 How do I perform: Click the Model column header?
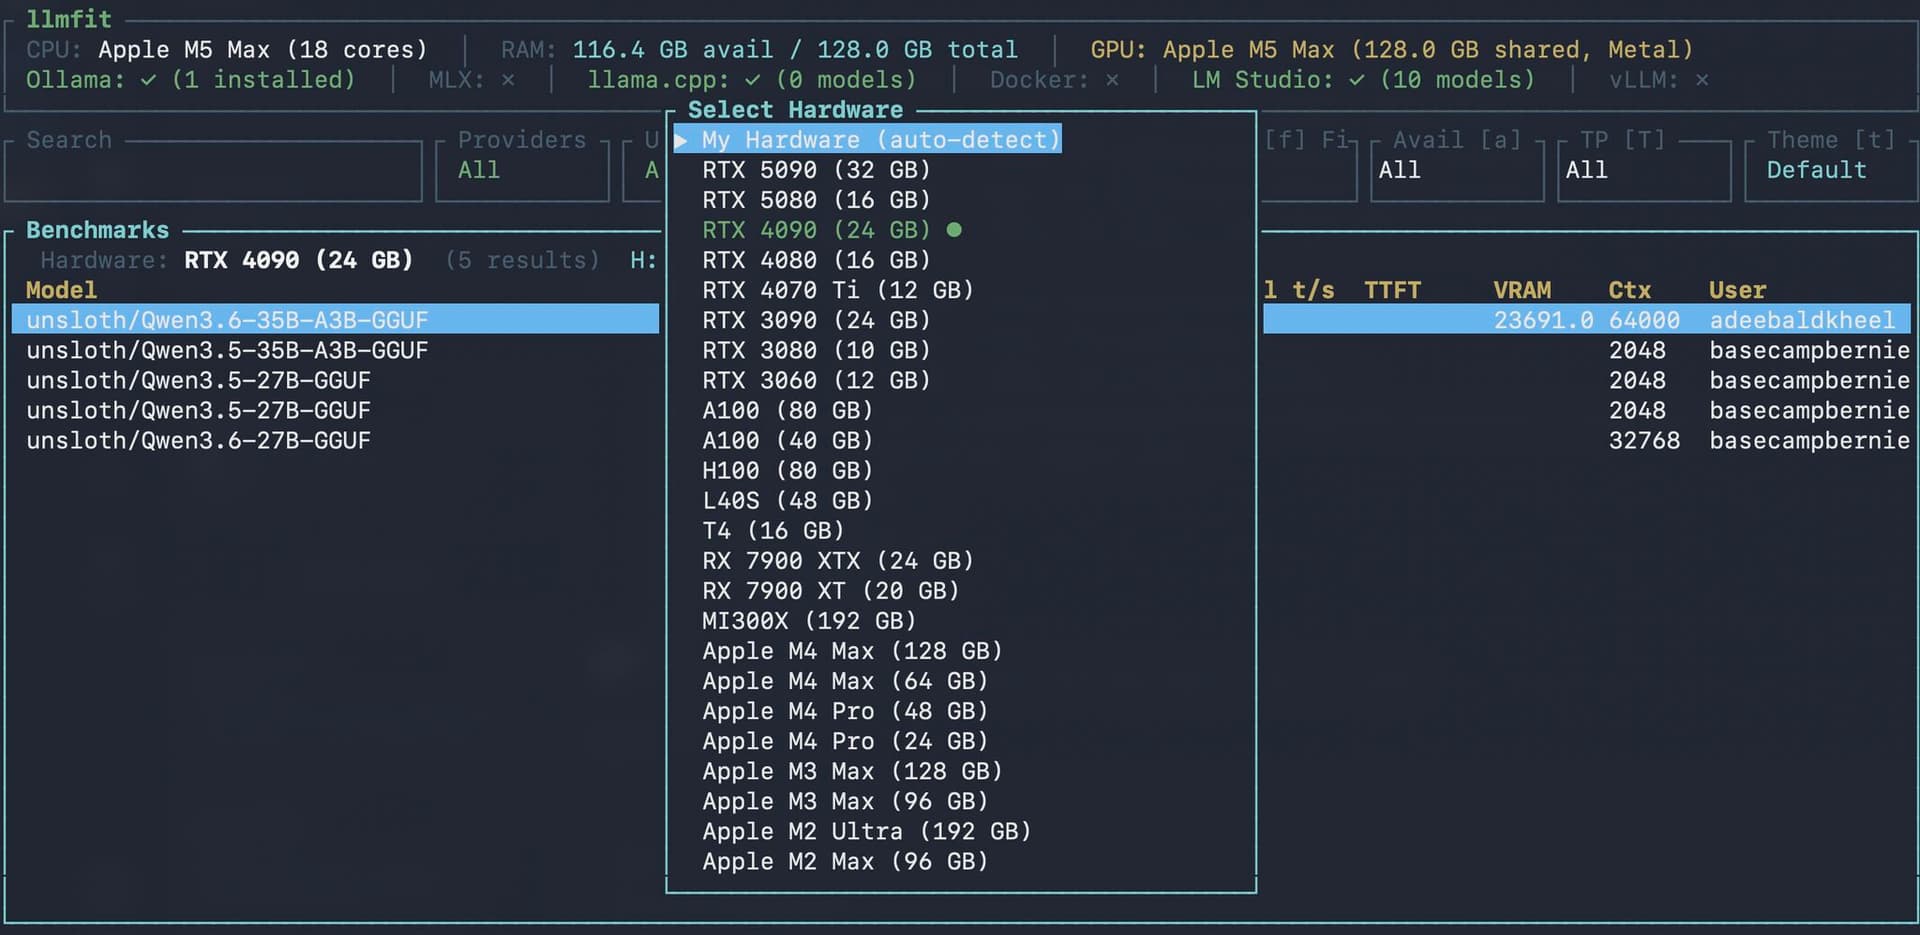click(x=61, y=290)
